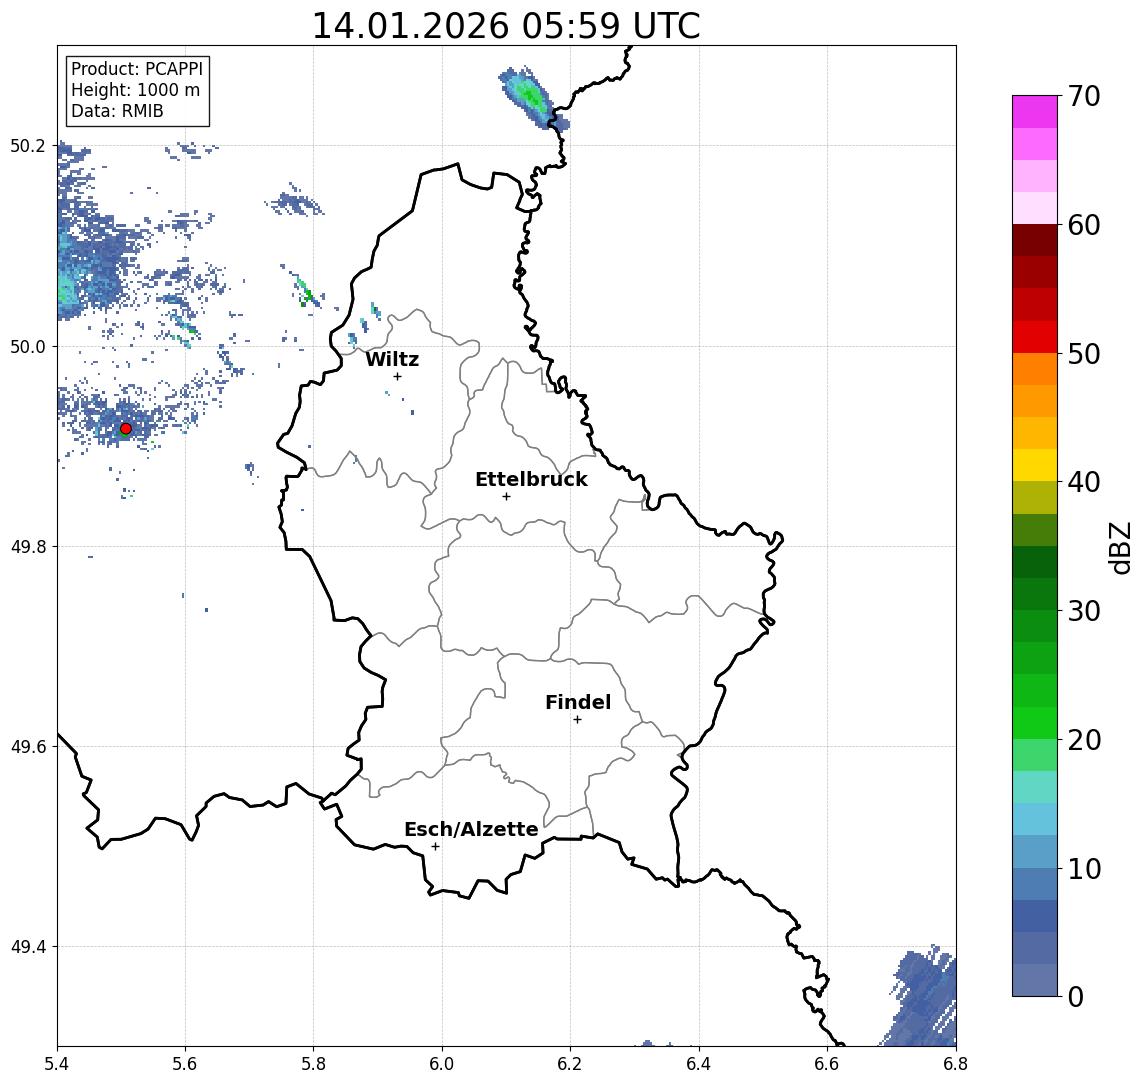Click the Wiltz city label
This screenshot has width=1145, height=1084.
click(392, 359)
